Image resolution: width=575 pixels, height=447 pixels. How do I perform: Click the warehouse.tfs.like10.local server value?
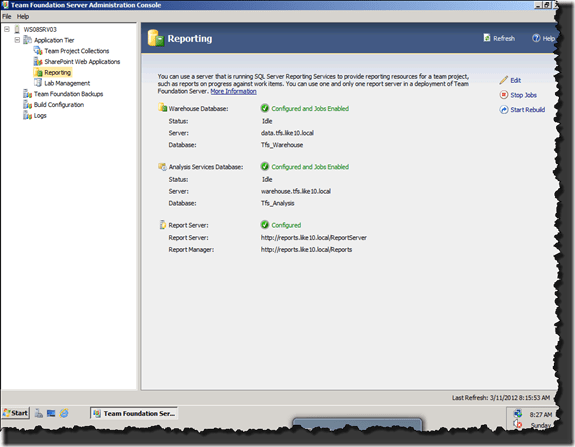(x=296, y=191)
